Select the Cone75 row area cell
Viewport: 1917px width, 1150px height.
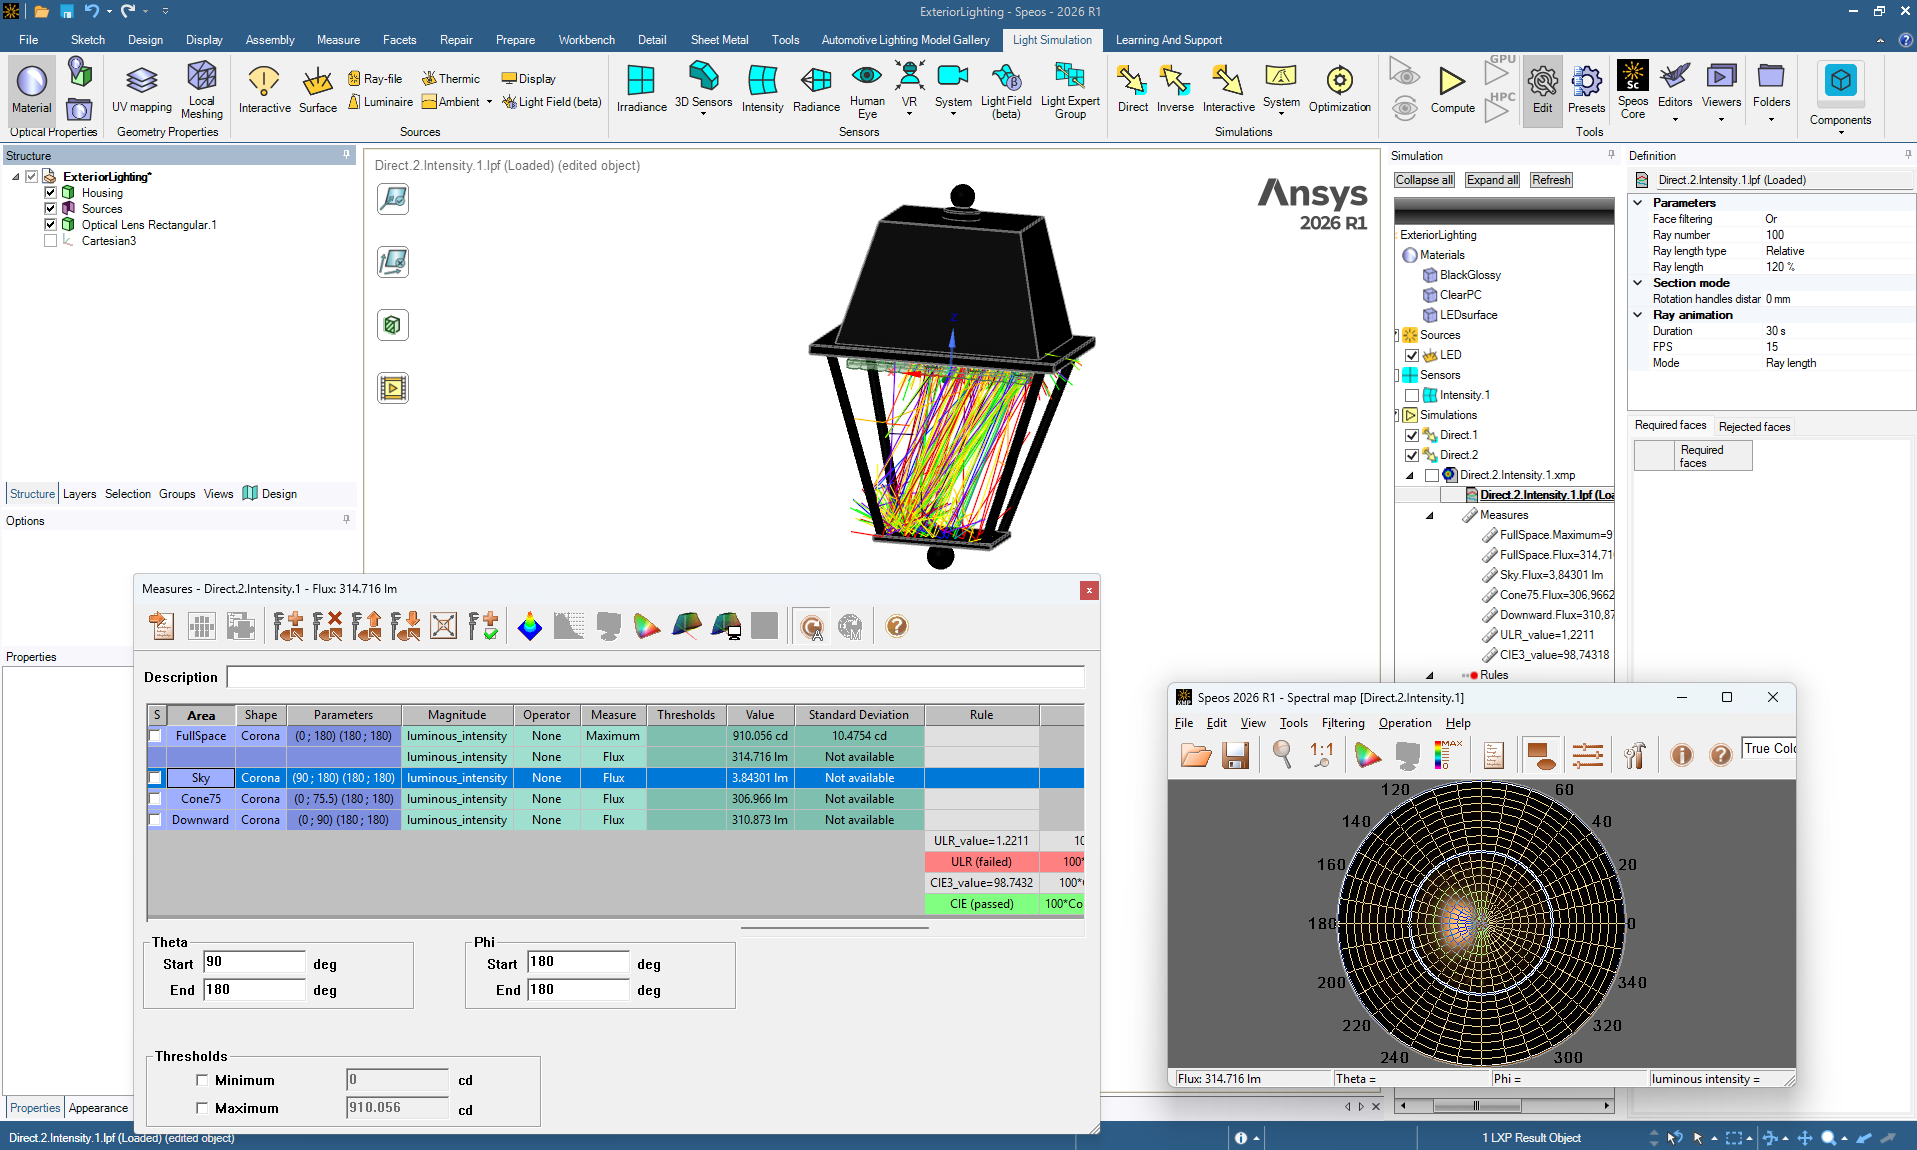click(201, 799)
